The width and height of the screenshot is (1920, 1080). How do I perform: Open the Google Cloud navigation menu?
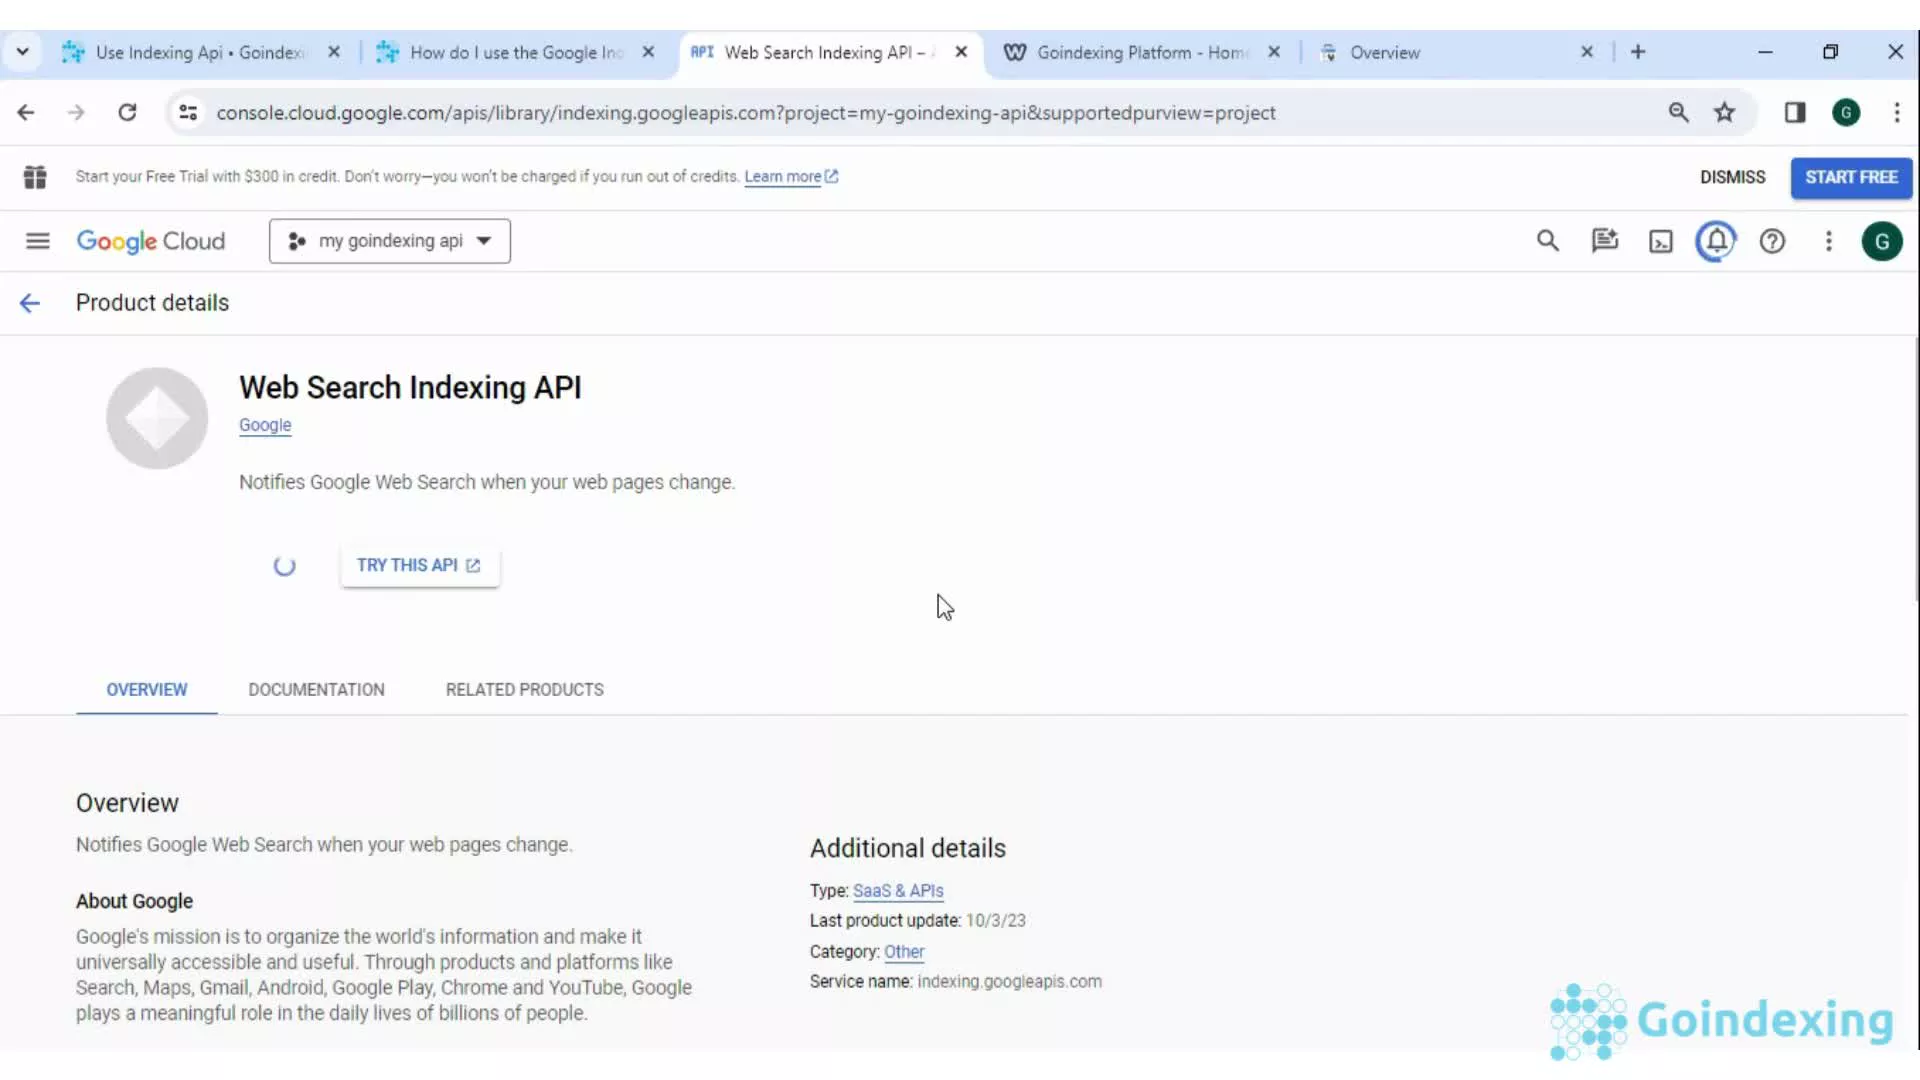coord(38,241)
